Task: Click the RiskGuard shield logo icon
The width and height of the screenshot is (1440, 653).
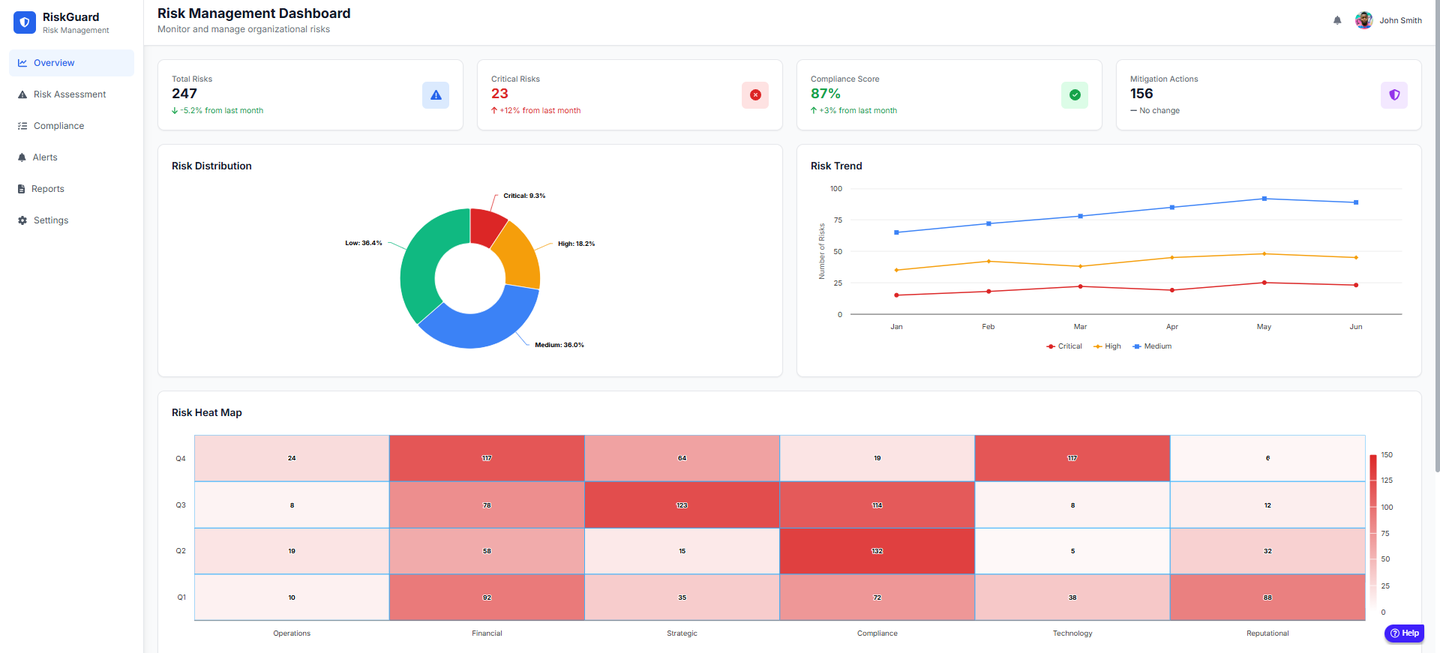Action: 25,22
